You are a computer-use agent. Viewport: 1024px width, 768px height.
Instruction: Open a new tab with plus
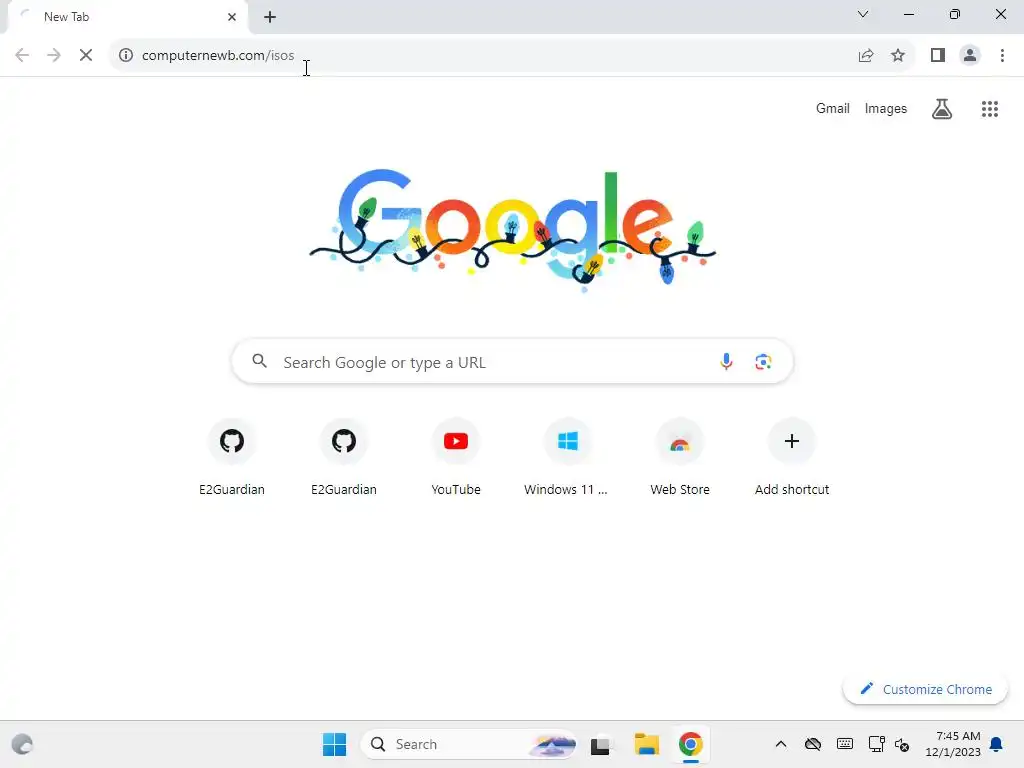(x=270, y=17)
